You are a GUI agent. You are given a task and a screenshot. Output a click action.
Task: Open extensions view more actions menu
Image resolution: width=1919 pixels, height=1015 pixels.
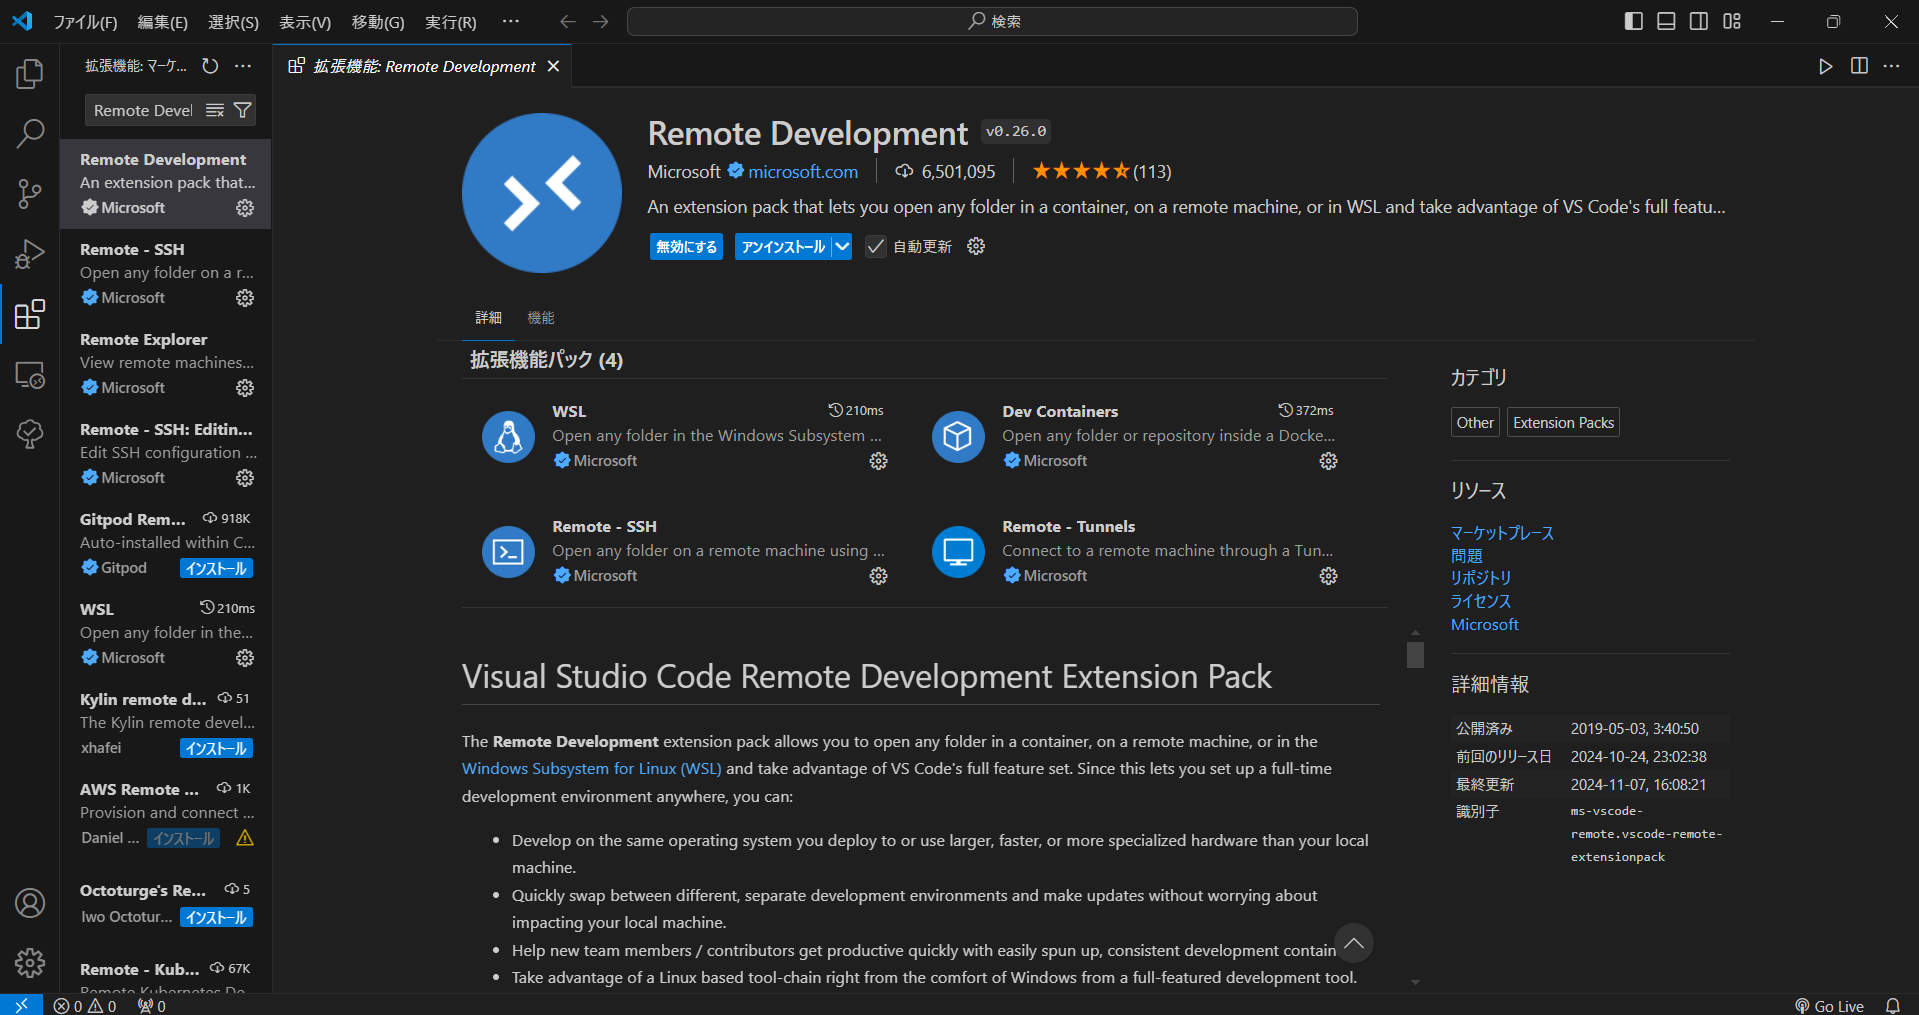coord(243,66)
